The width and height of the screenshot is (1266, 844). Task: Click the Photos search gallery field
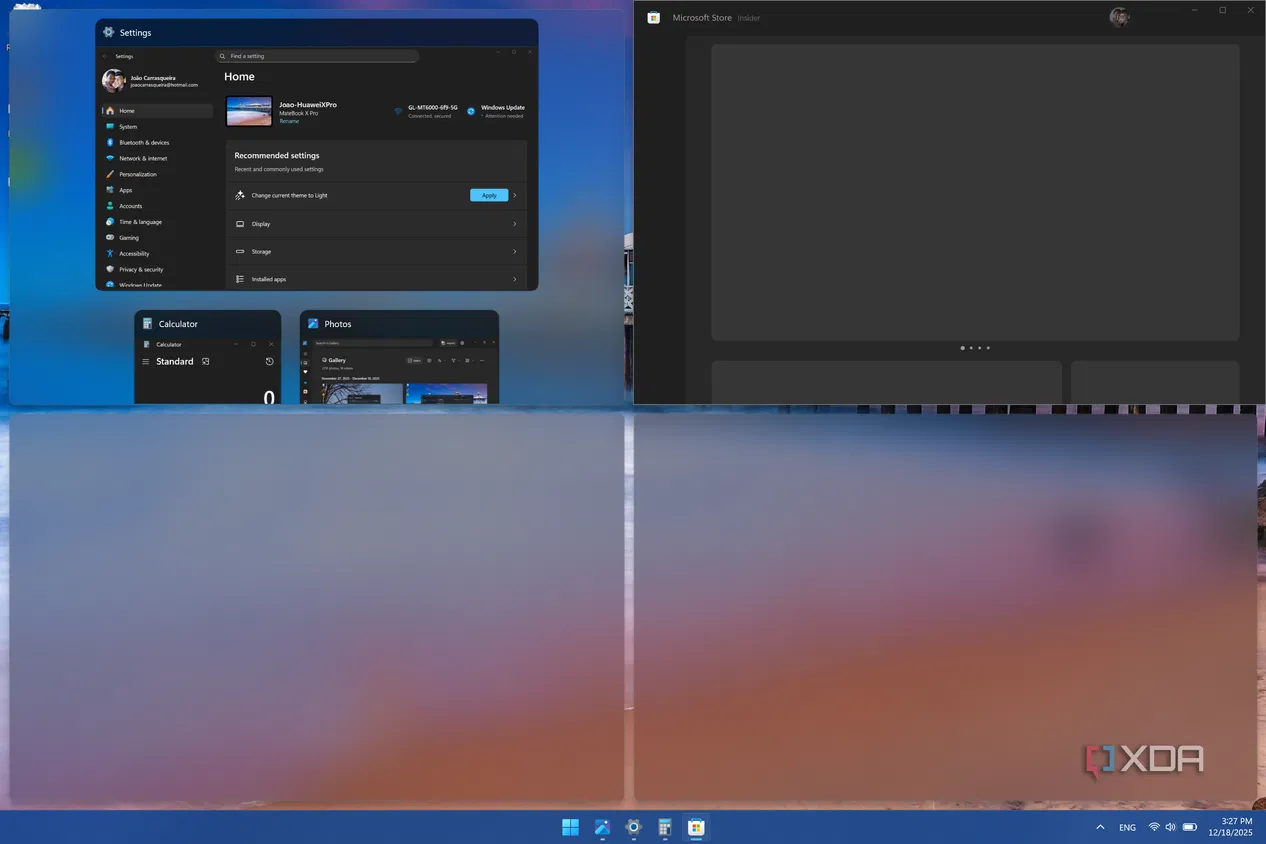pyautogui.click(x=375, y=343)
